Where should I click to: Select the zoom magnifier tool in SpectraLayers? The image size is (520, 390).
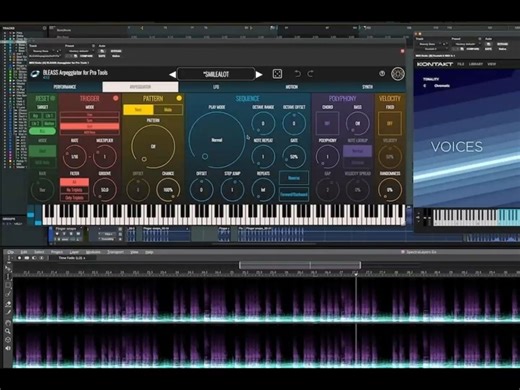8,331
